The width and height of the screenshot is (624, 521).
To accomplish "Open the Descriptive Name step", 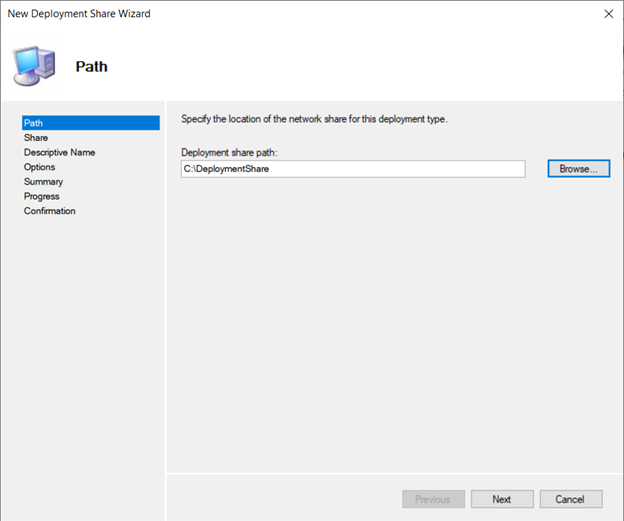I will click(x=59, y=152).
